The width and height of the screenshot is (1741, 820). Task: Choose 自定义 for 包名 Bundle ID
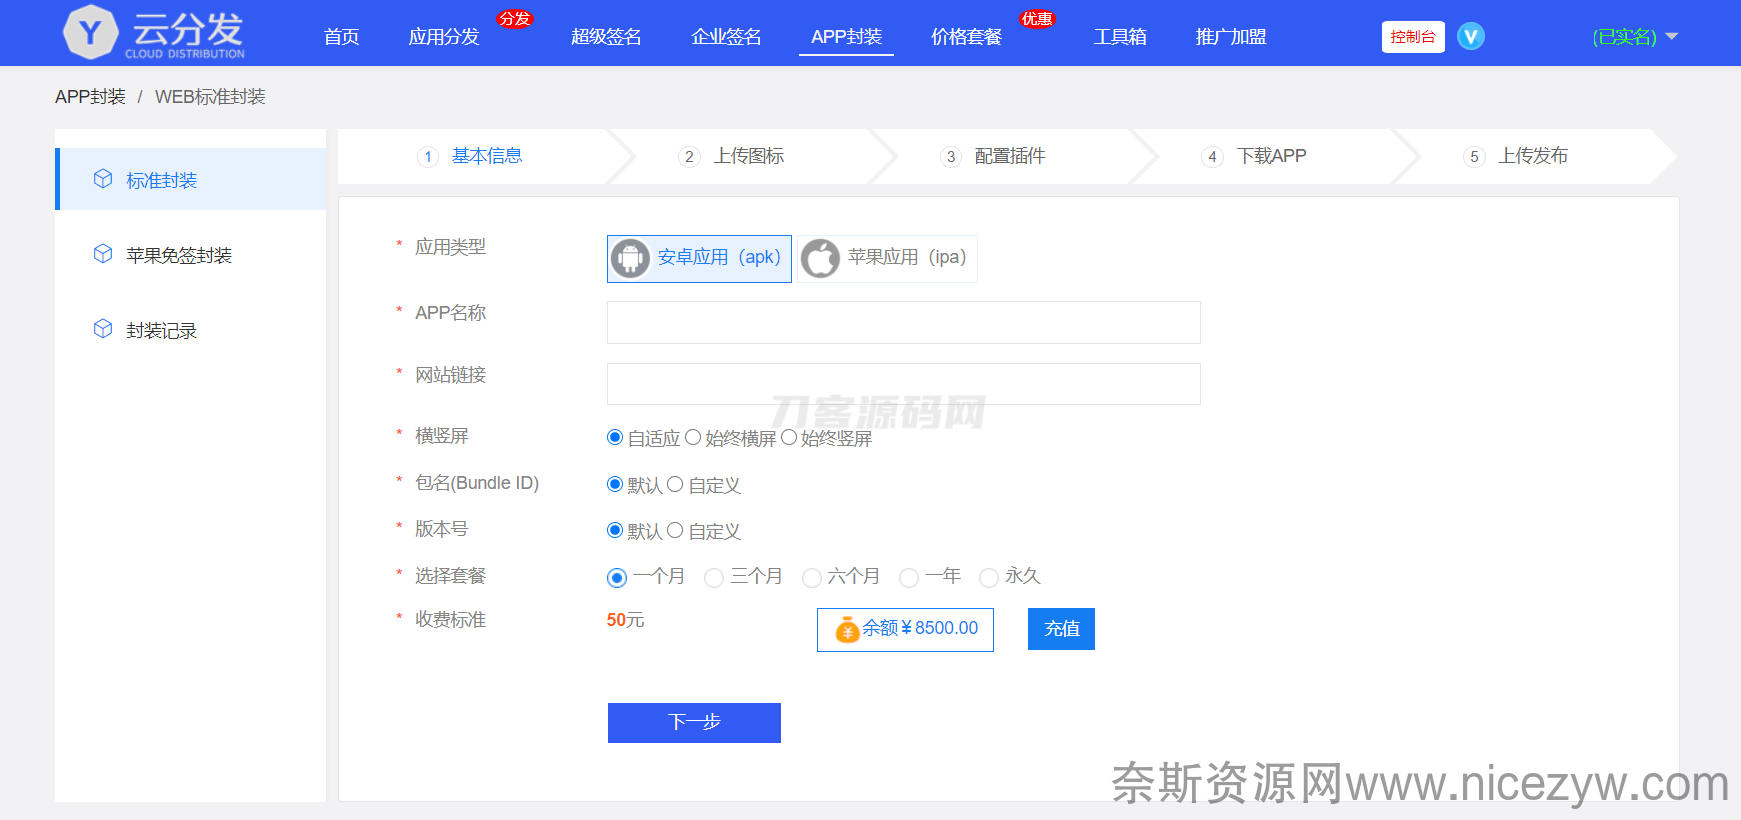[x=675, y=484]
